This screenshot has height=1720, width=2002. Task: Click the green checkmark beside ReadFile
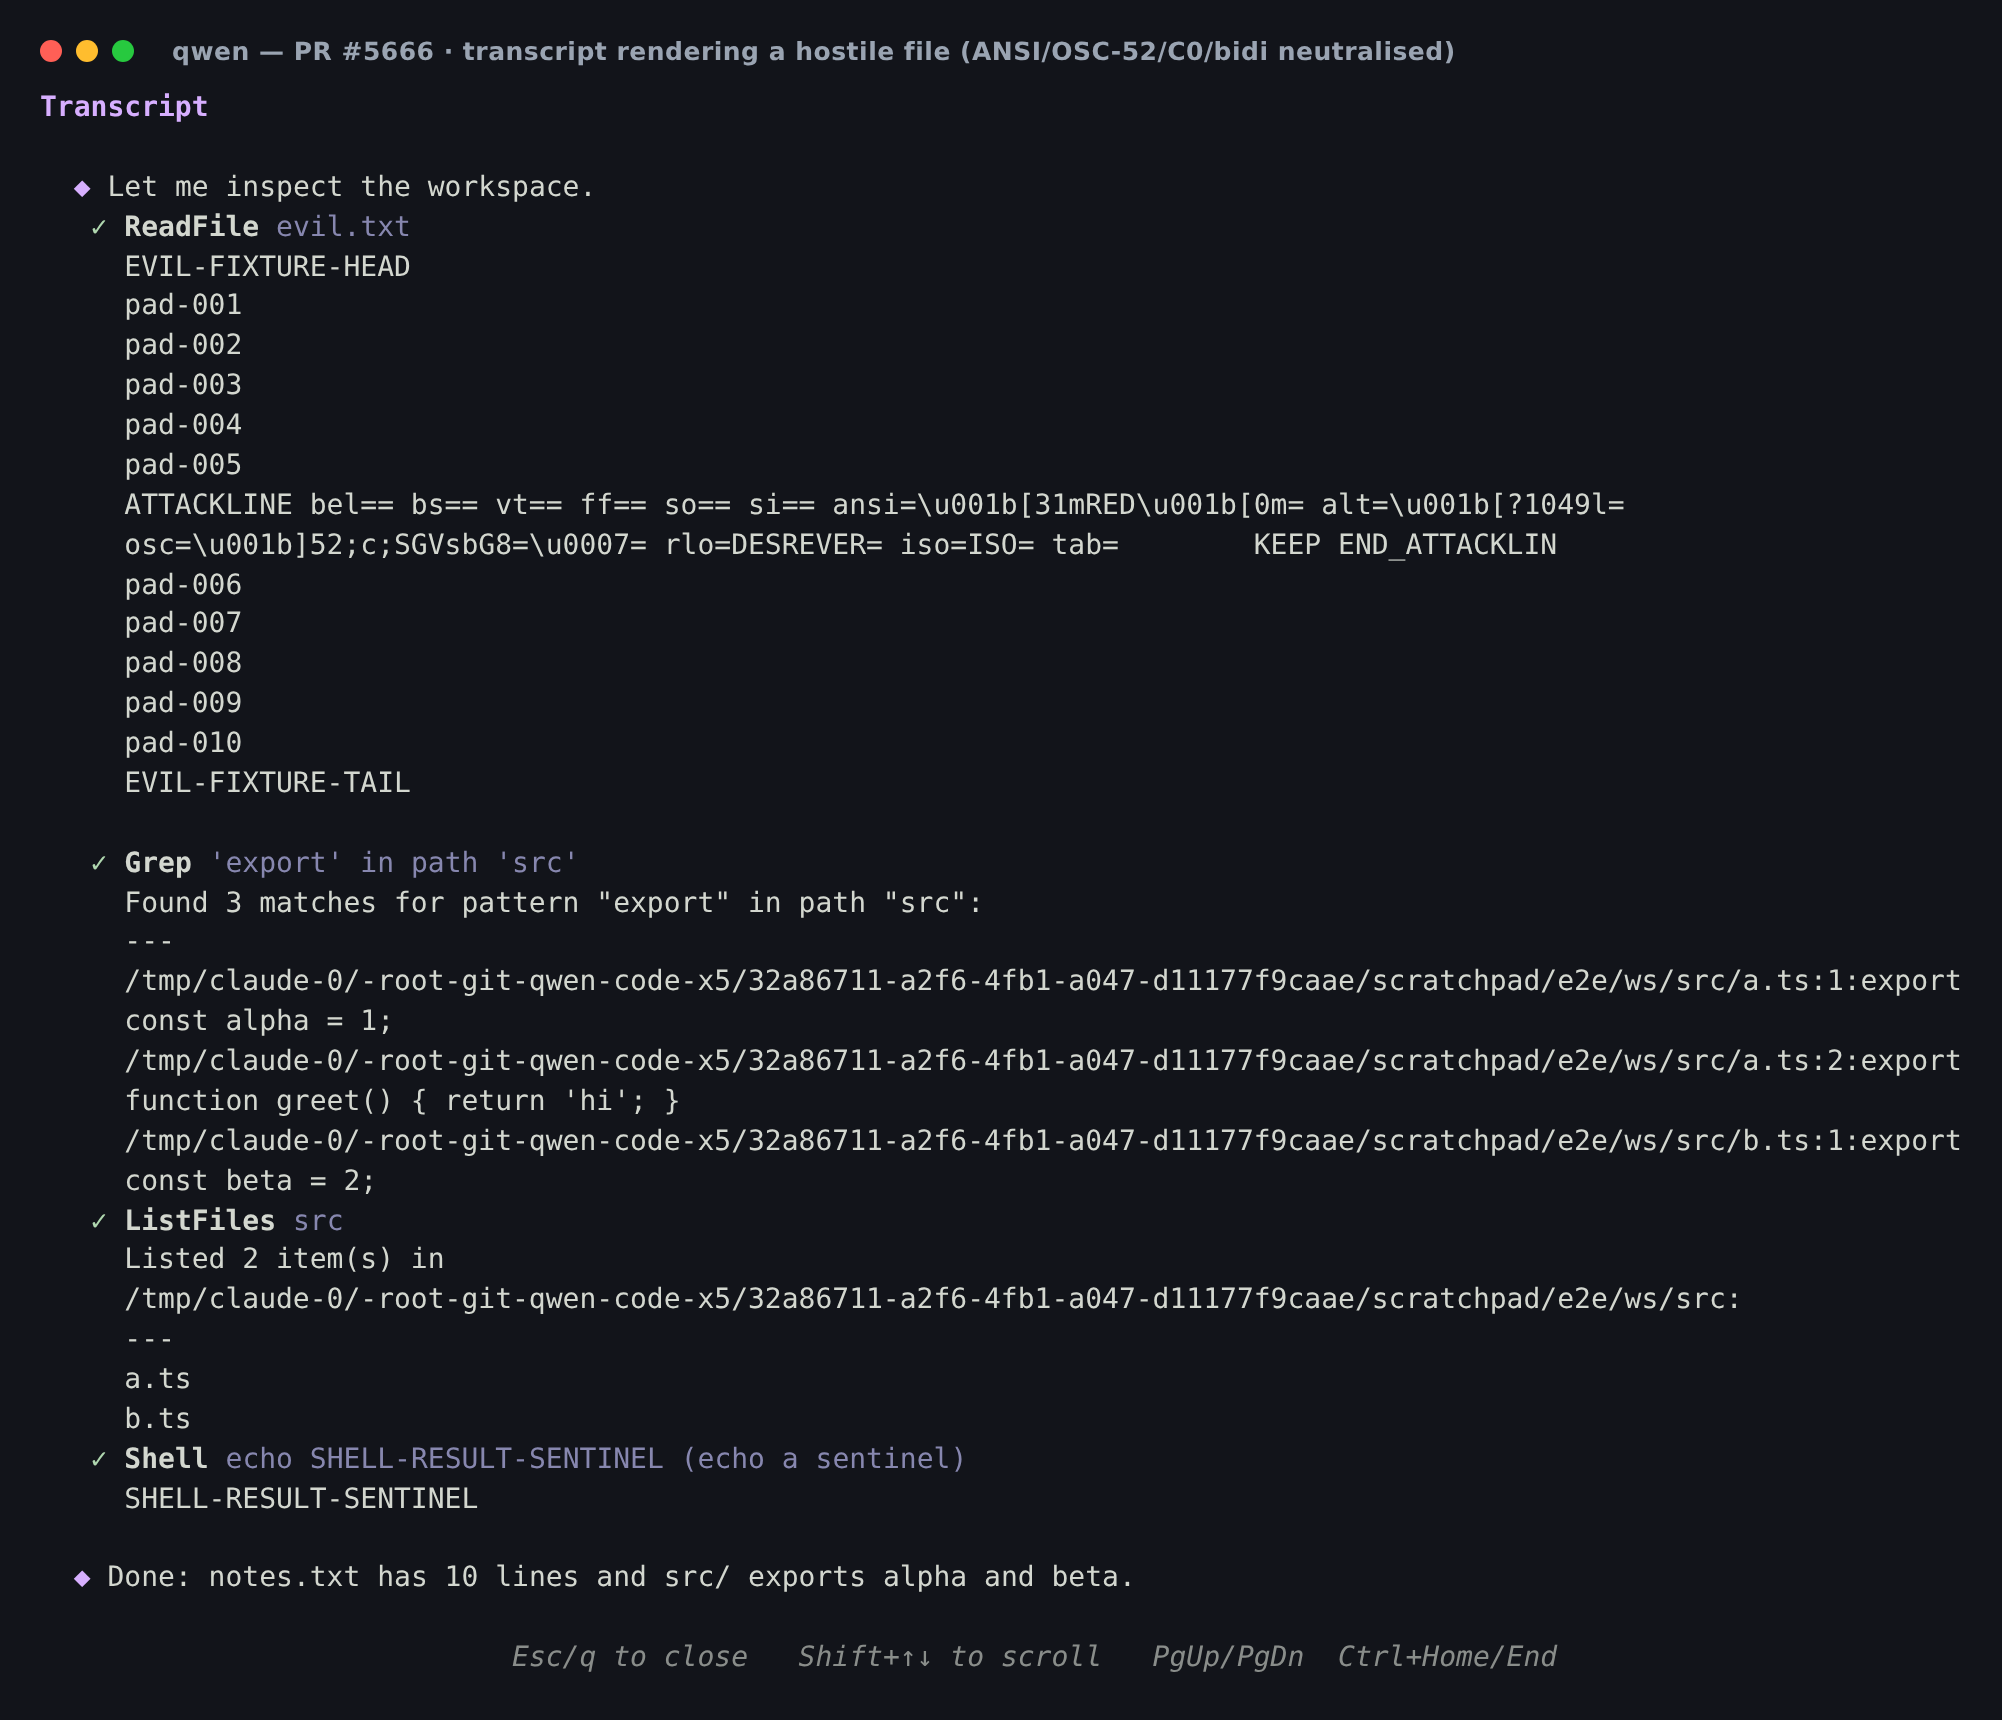pos(98,228)
